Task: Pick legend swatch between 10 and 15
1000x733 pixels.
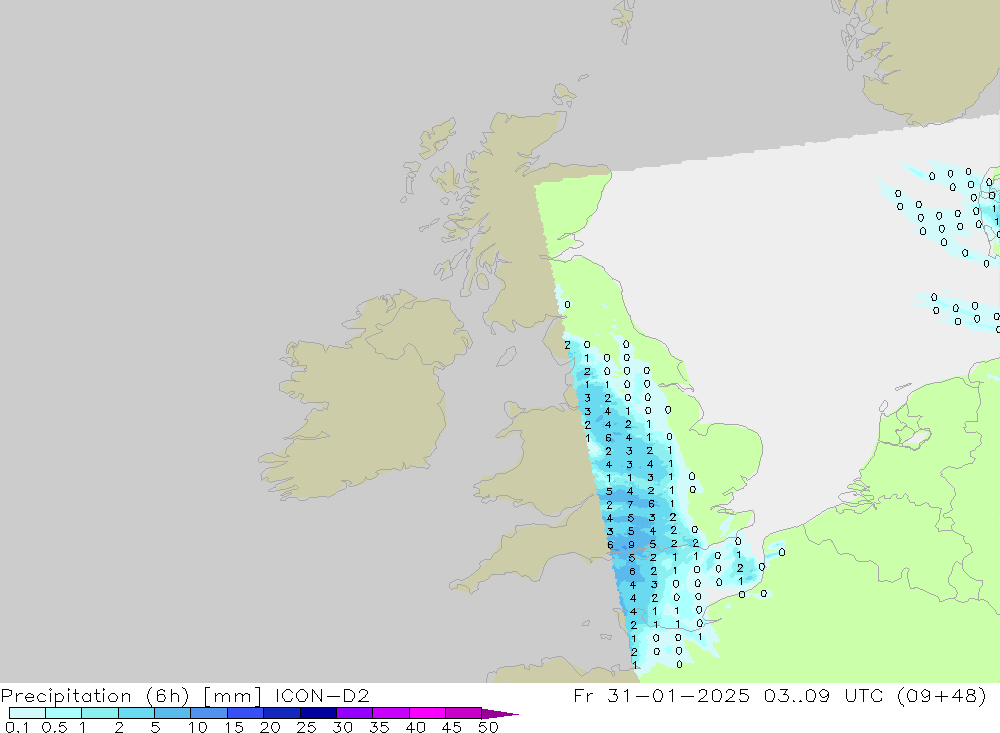Action: click(x=209, y=713)
